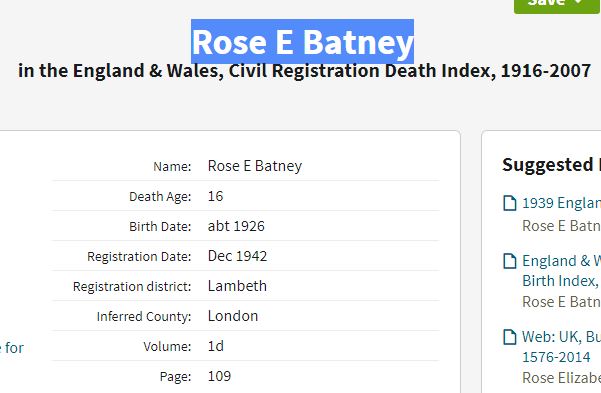The height and width of the screenshot is (393, 601).
Task: Click the Page value 109
Action: pos(219,376)
